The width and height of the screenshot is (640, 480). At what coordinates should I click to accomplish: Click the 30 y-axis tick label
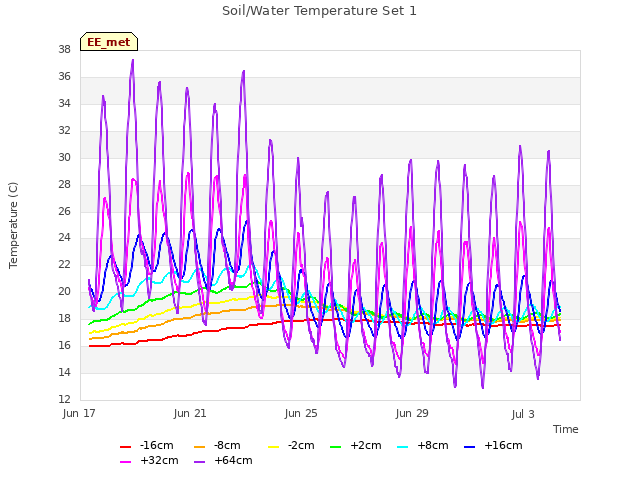(64, 157)
